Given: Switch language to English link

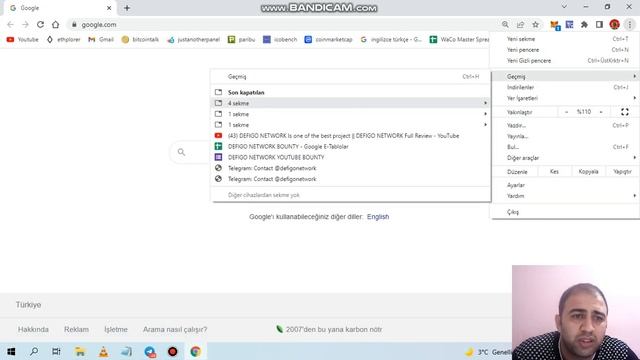Looking at the screenshot, I should (378, 217).
